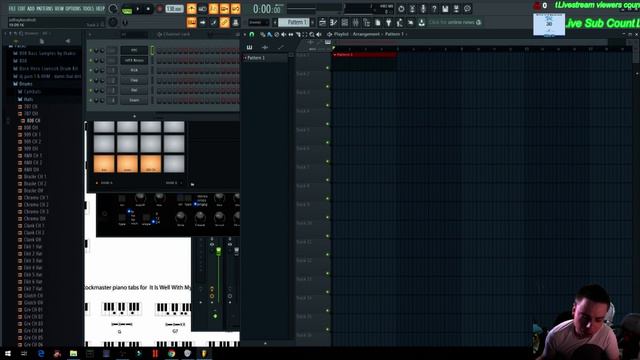Open the Channel rack view icon

tap(344, 22)
